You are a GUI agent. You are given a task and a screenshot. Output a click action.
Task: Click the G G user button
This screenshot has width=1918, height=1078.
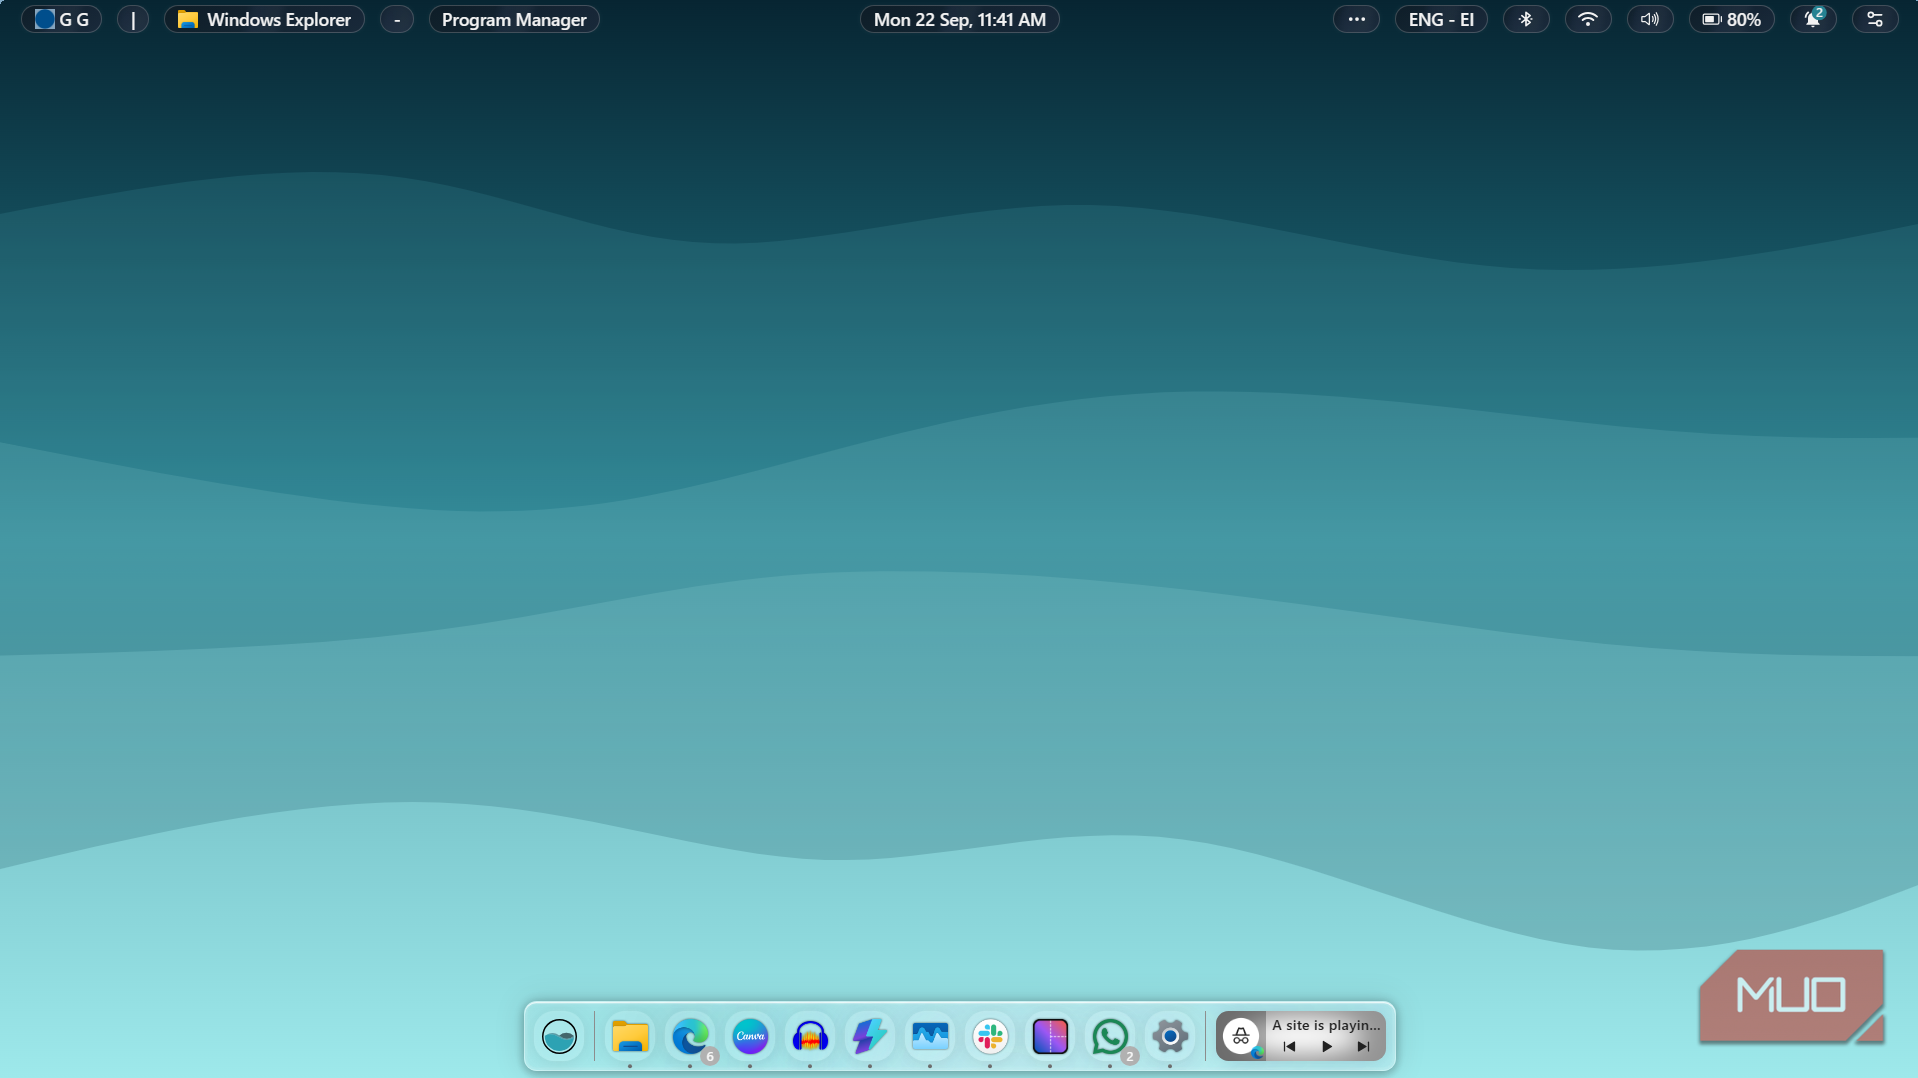[x=62, y=19]
